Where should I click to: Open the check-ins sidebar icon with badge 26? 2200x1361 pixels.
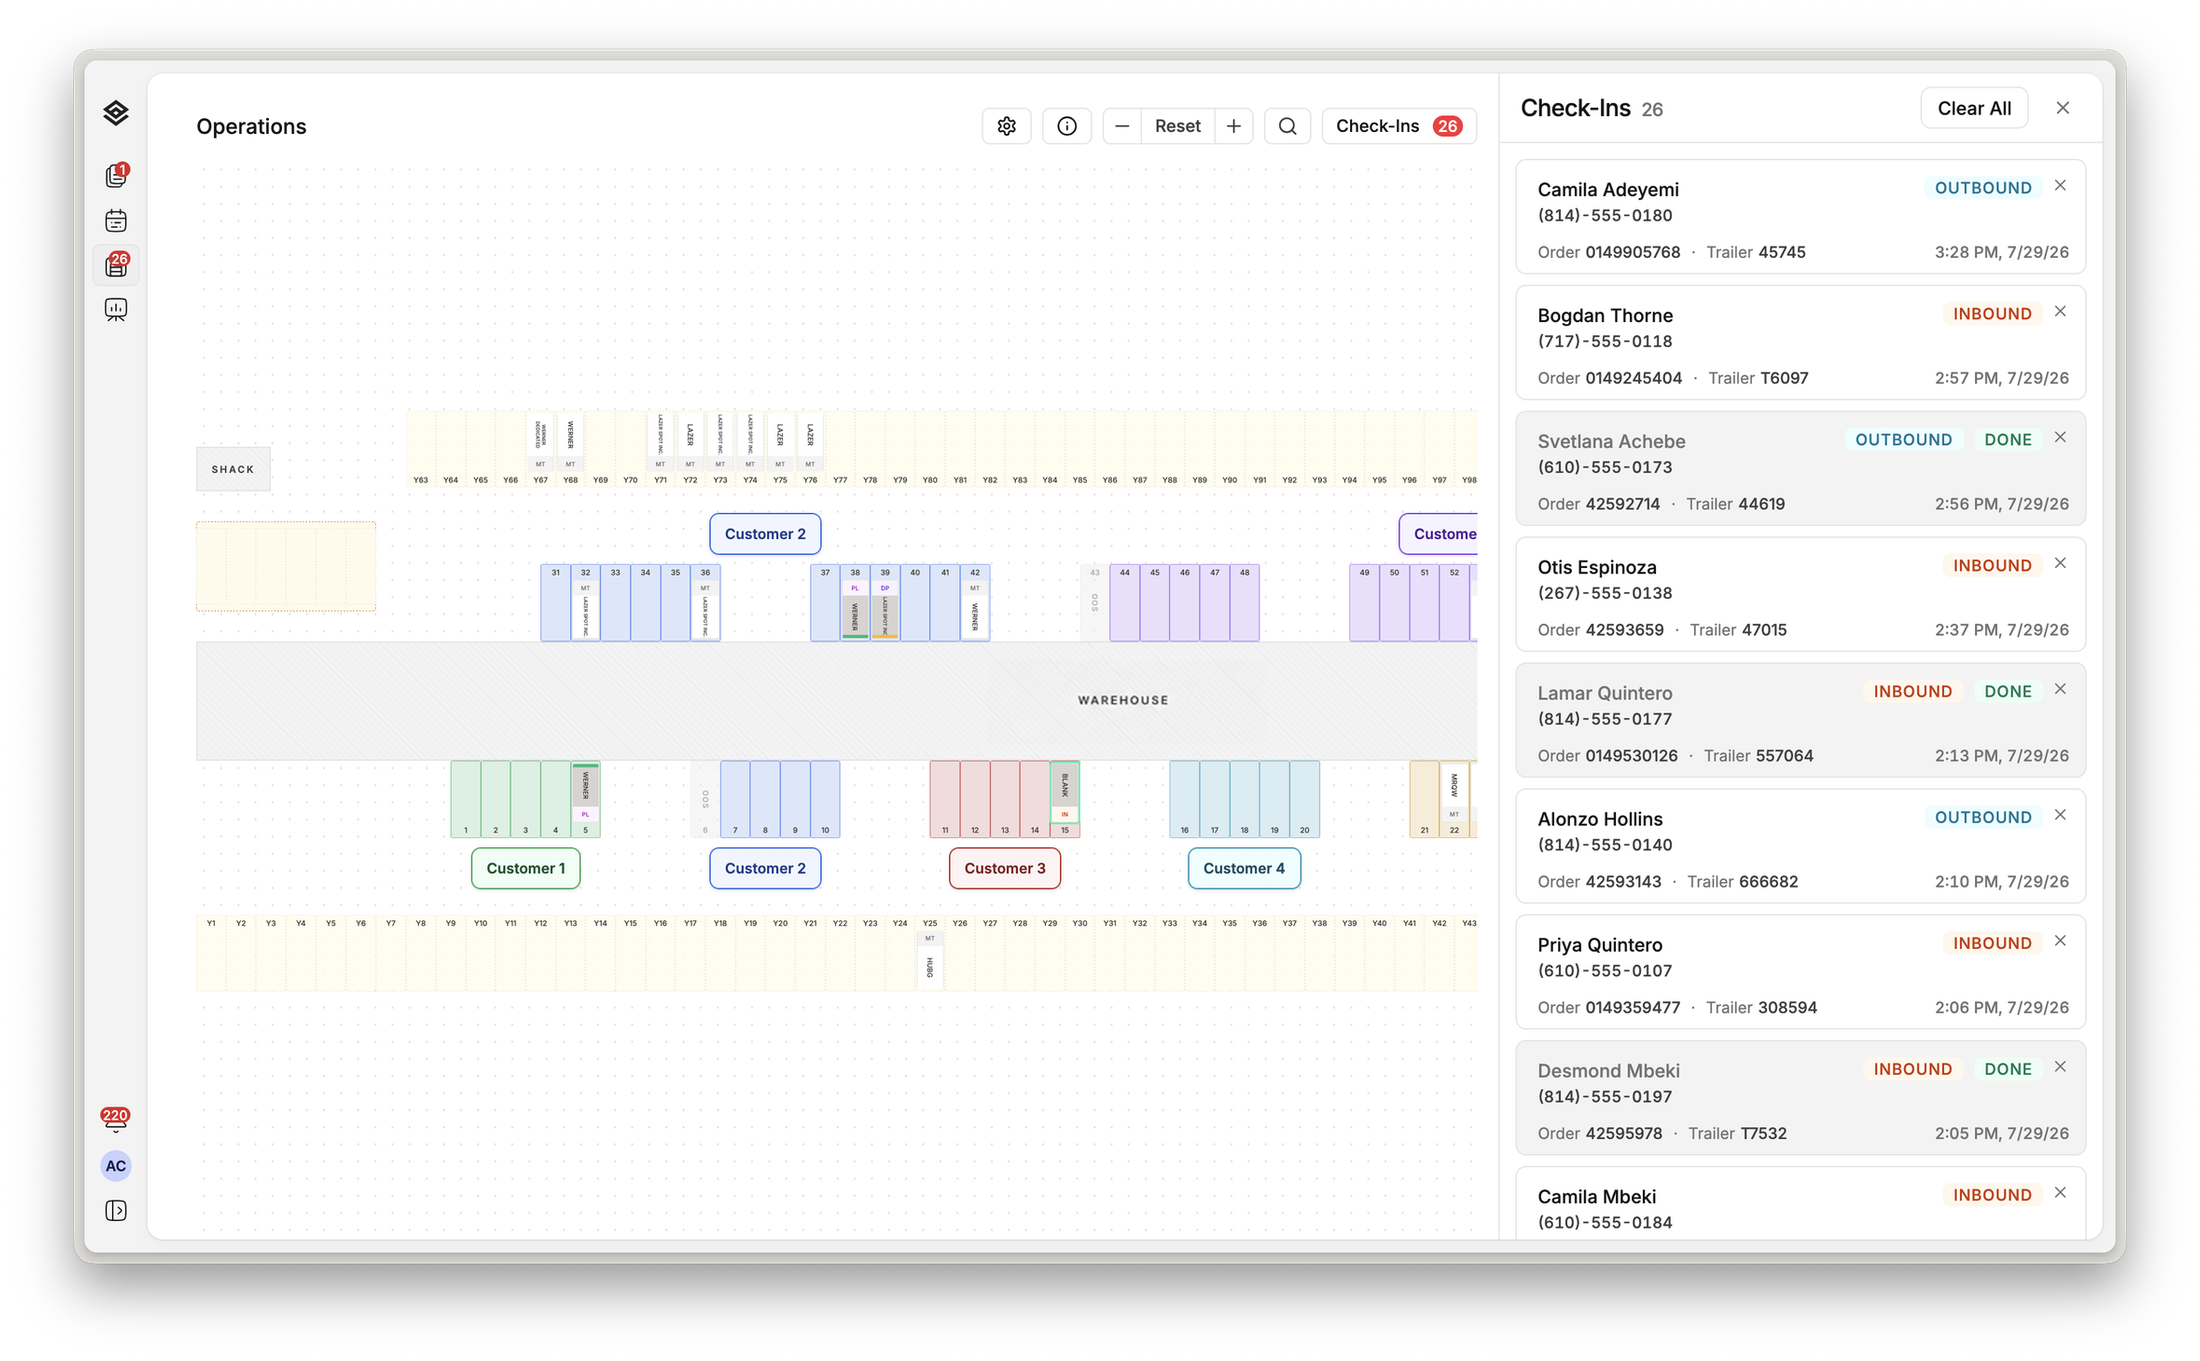tap(116, 265)
